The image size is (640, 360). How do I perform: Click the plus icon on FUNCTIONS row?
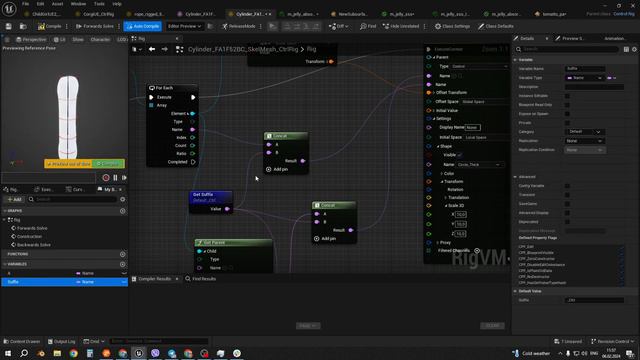[122, 254]
